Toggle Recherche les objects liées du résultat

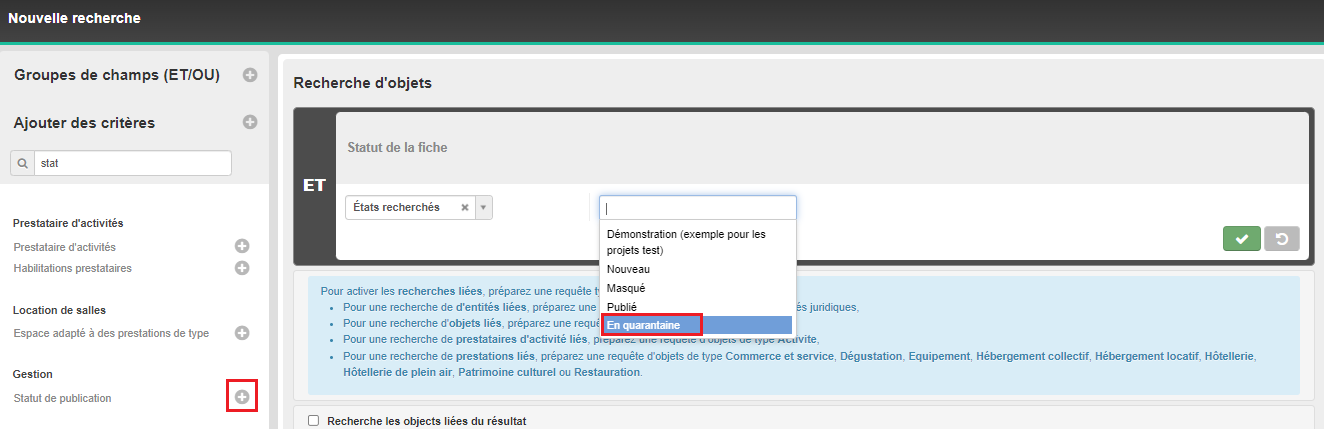[313, 421]
